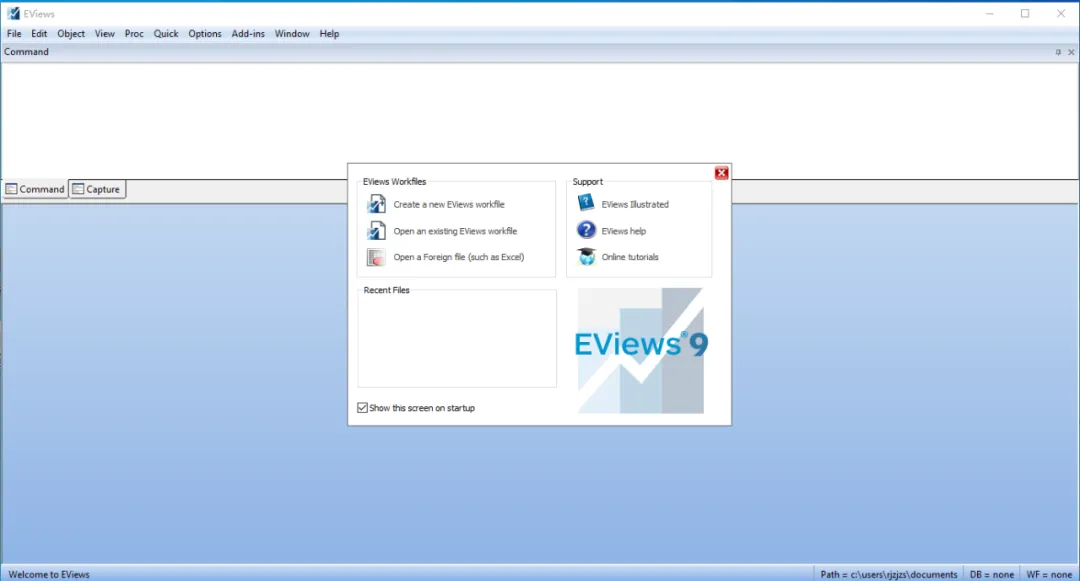Viewport: 1080px width, 581px height.
Task: Click inside the Command input area
Action: pyautogui.click(x=539, y=120)
